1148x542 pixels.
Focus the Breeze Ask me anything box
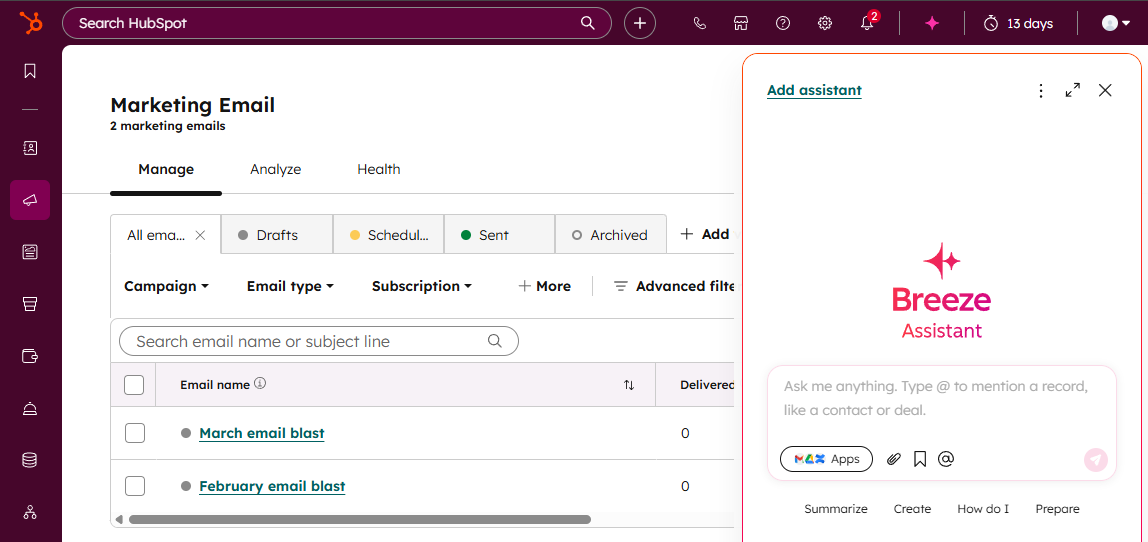[942, 398]
